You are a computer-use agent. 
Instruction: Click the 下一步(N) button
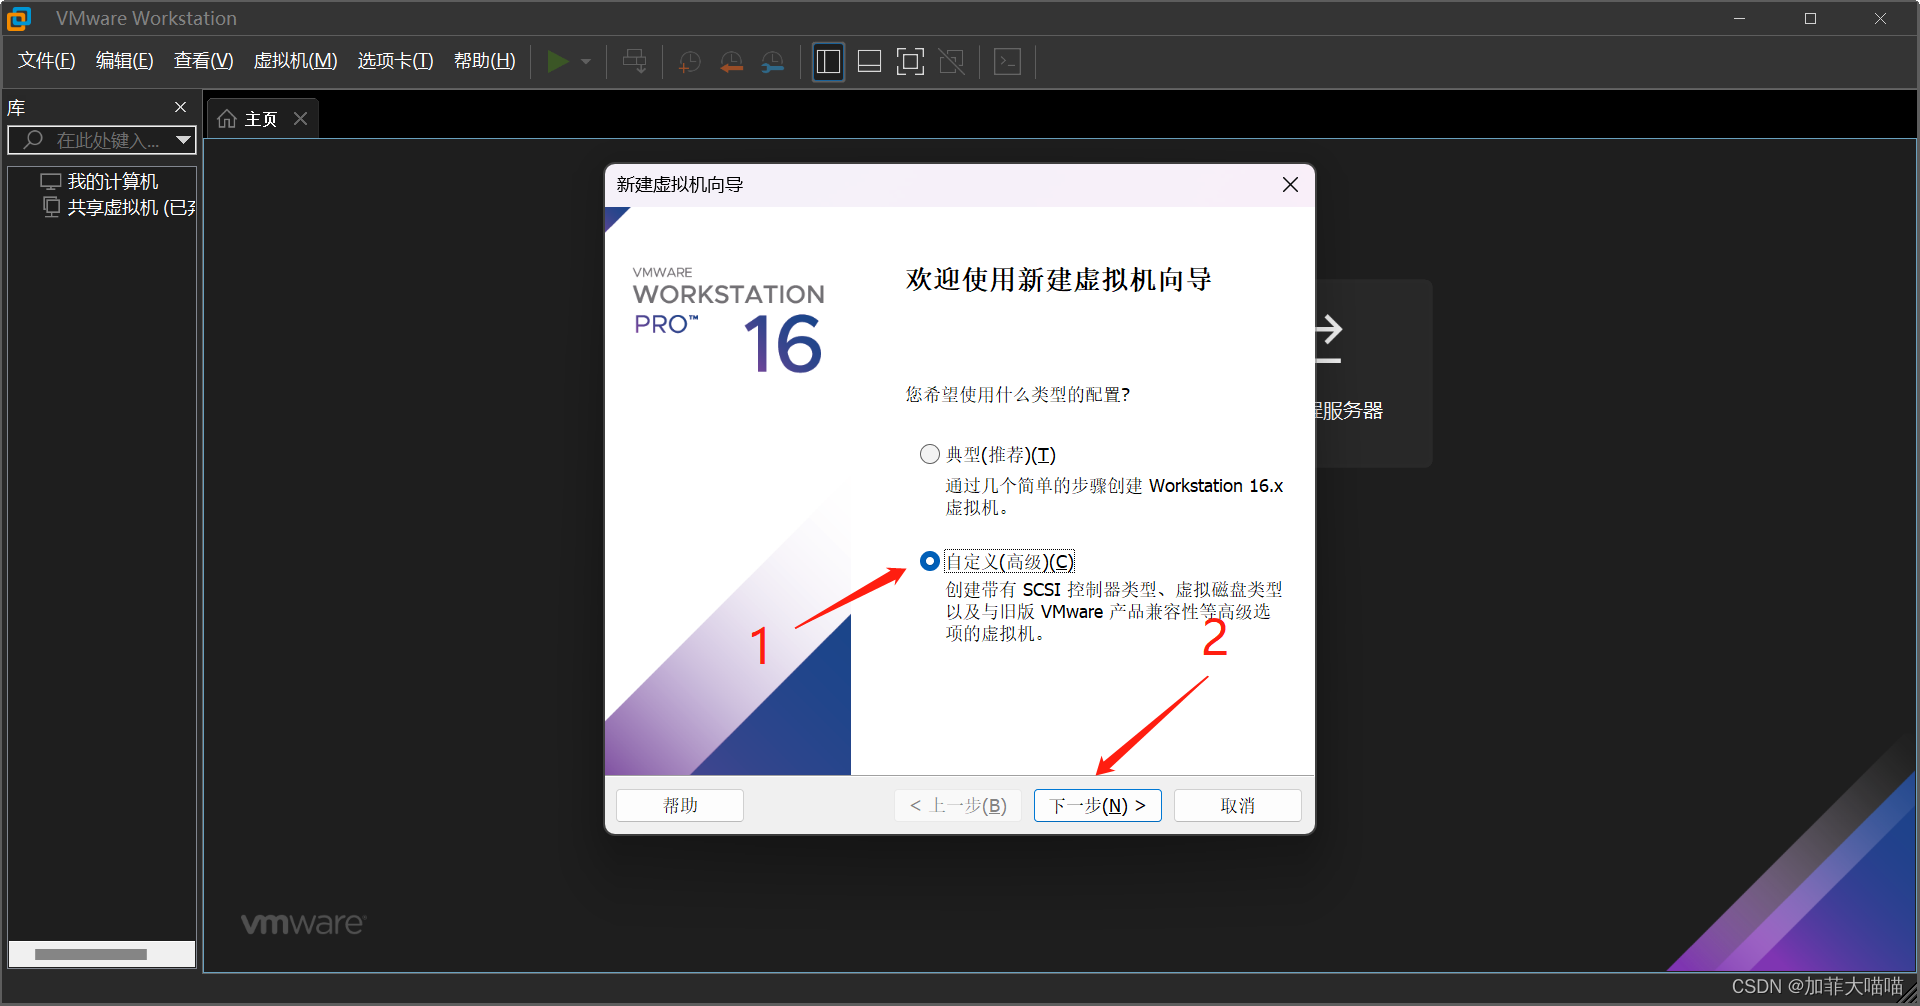click(1098, 806)
